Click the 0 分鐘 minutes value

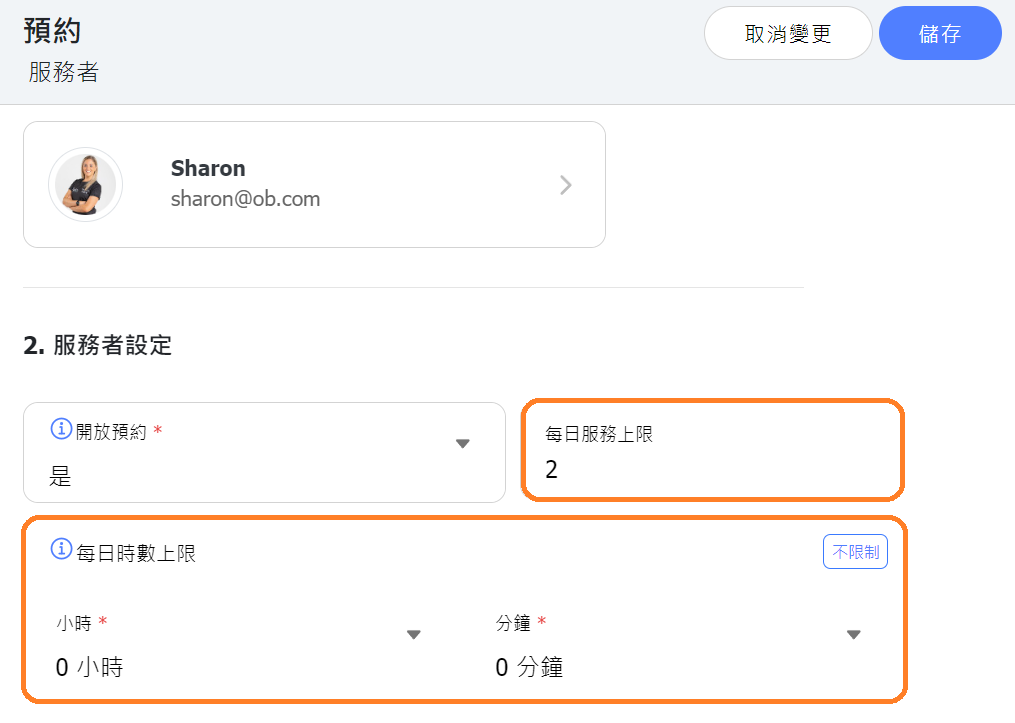[529, 667]
